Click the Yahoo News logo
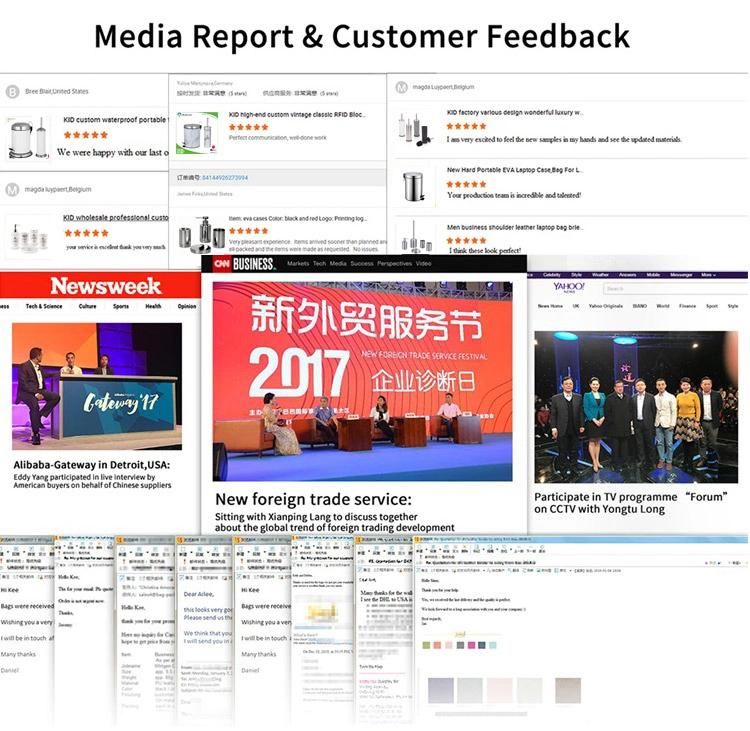Screen dimensions: 750x731 (x=569, y=287)
